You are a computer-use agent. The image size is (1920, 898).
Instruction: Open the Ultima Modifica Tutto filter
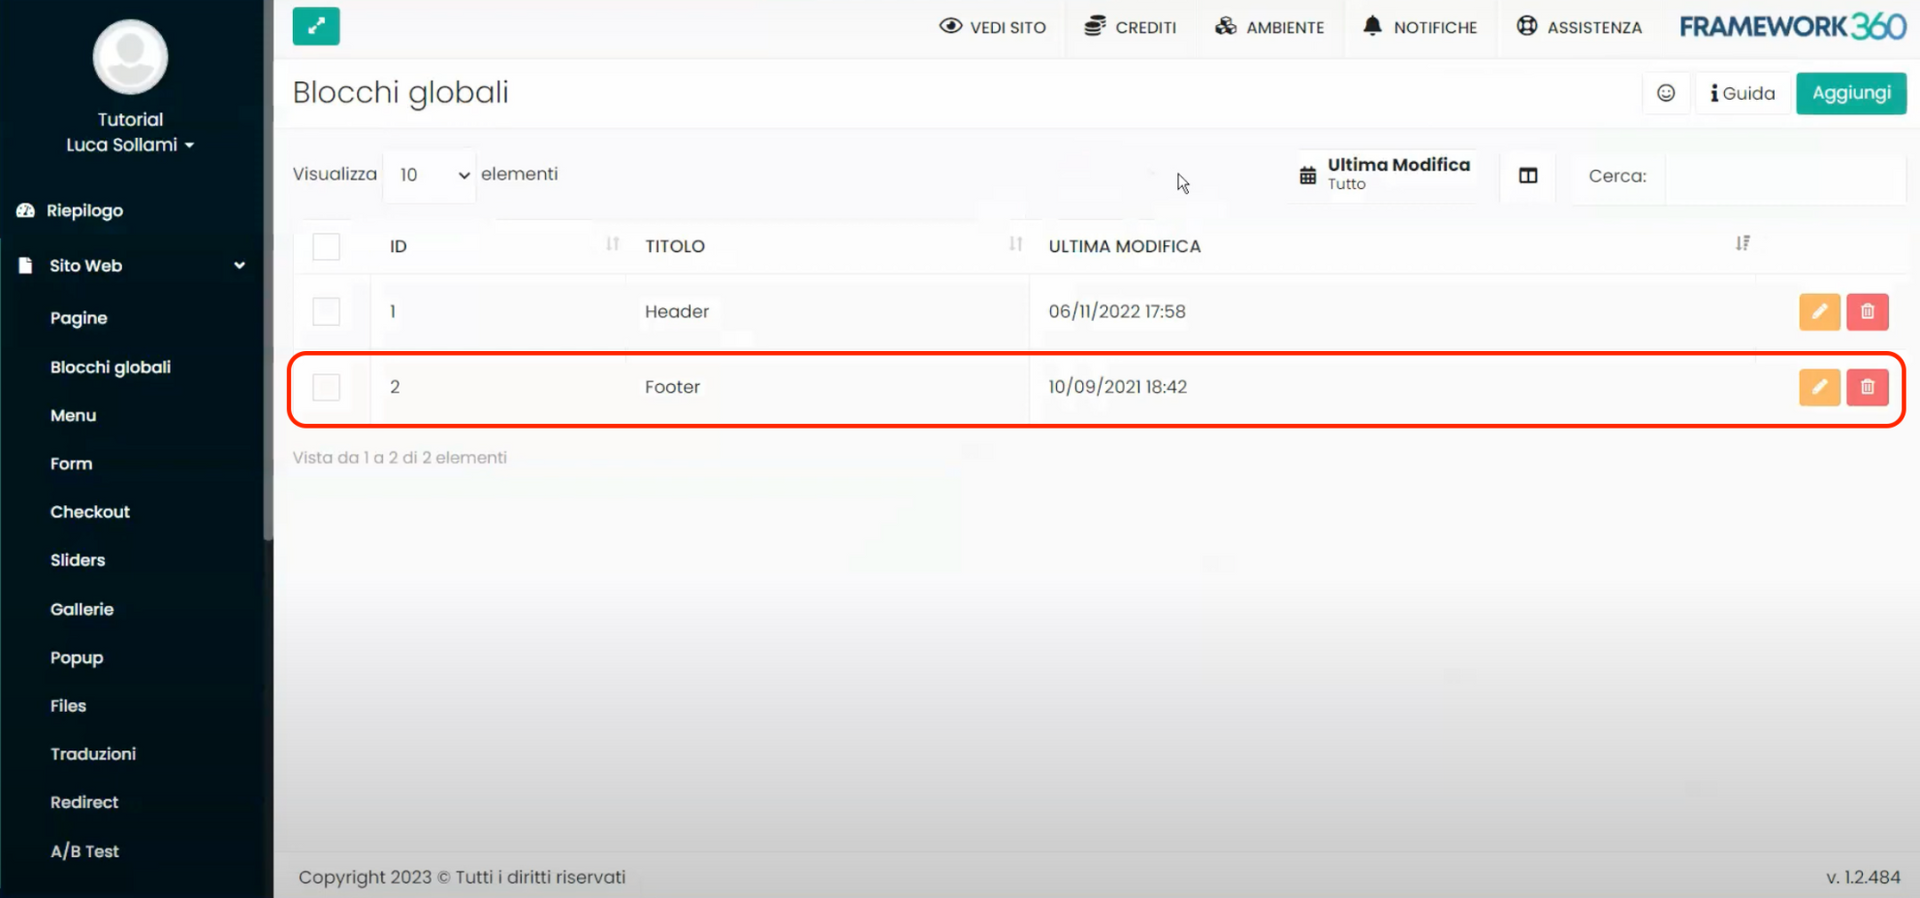pyautogui.click(x=1388, y=174)
